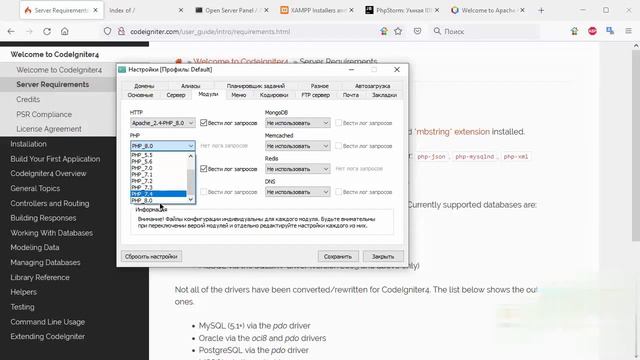Open the Основные tab
Image resolution: width=640 pixels, height=360 pixels.
tap(140, 95)
